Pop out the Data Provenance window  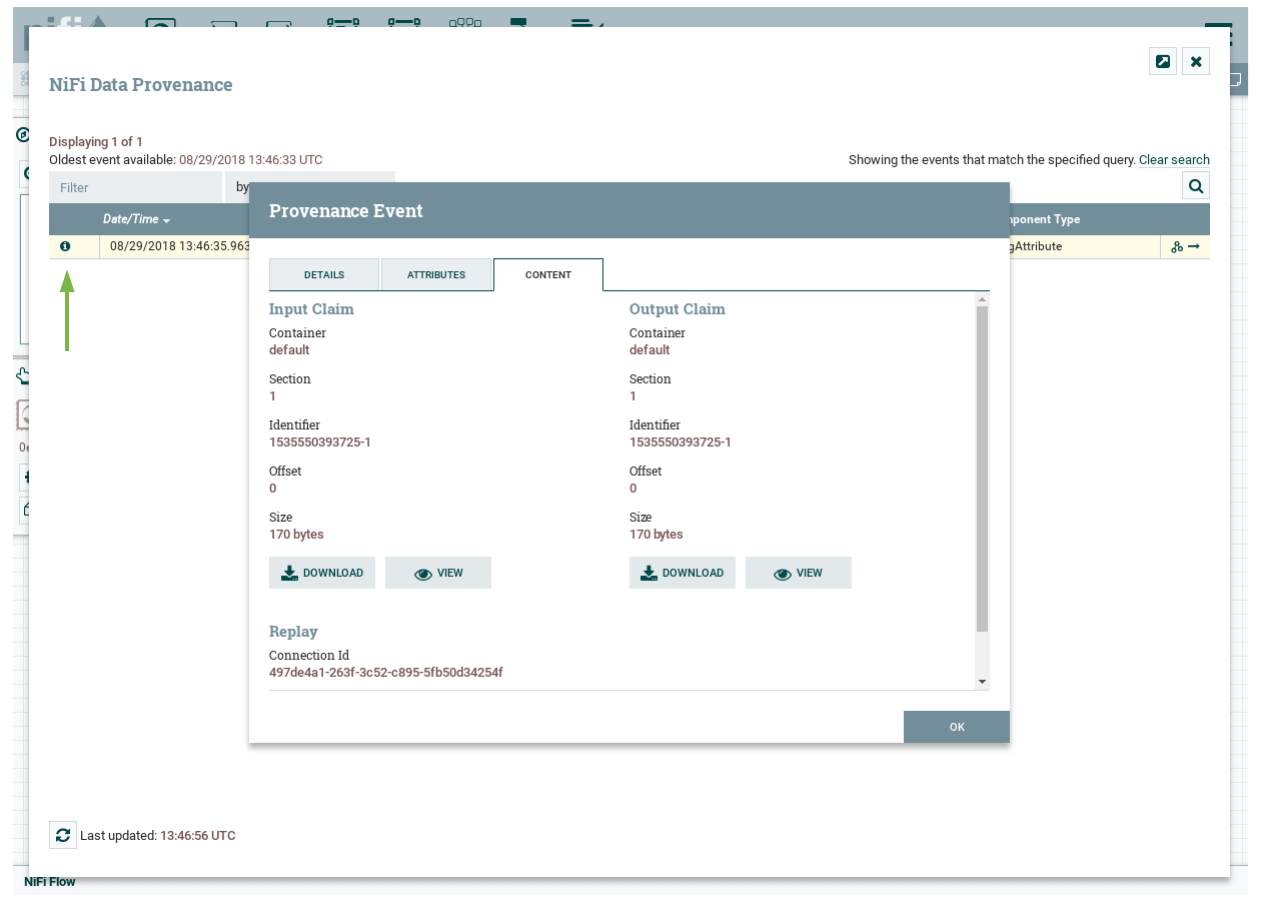click(1163, 61)
